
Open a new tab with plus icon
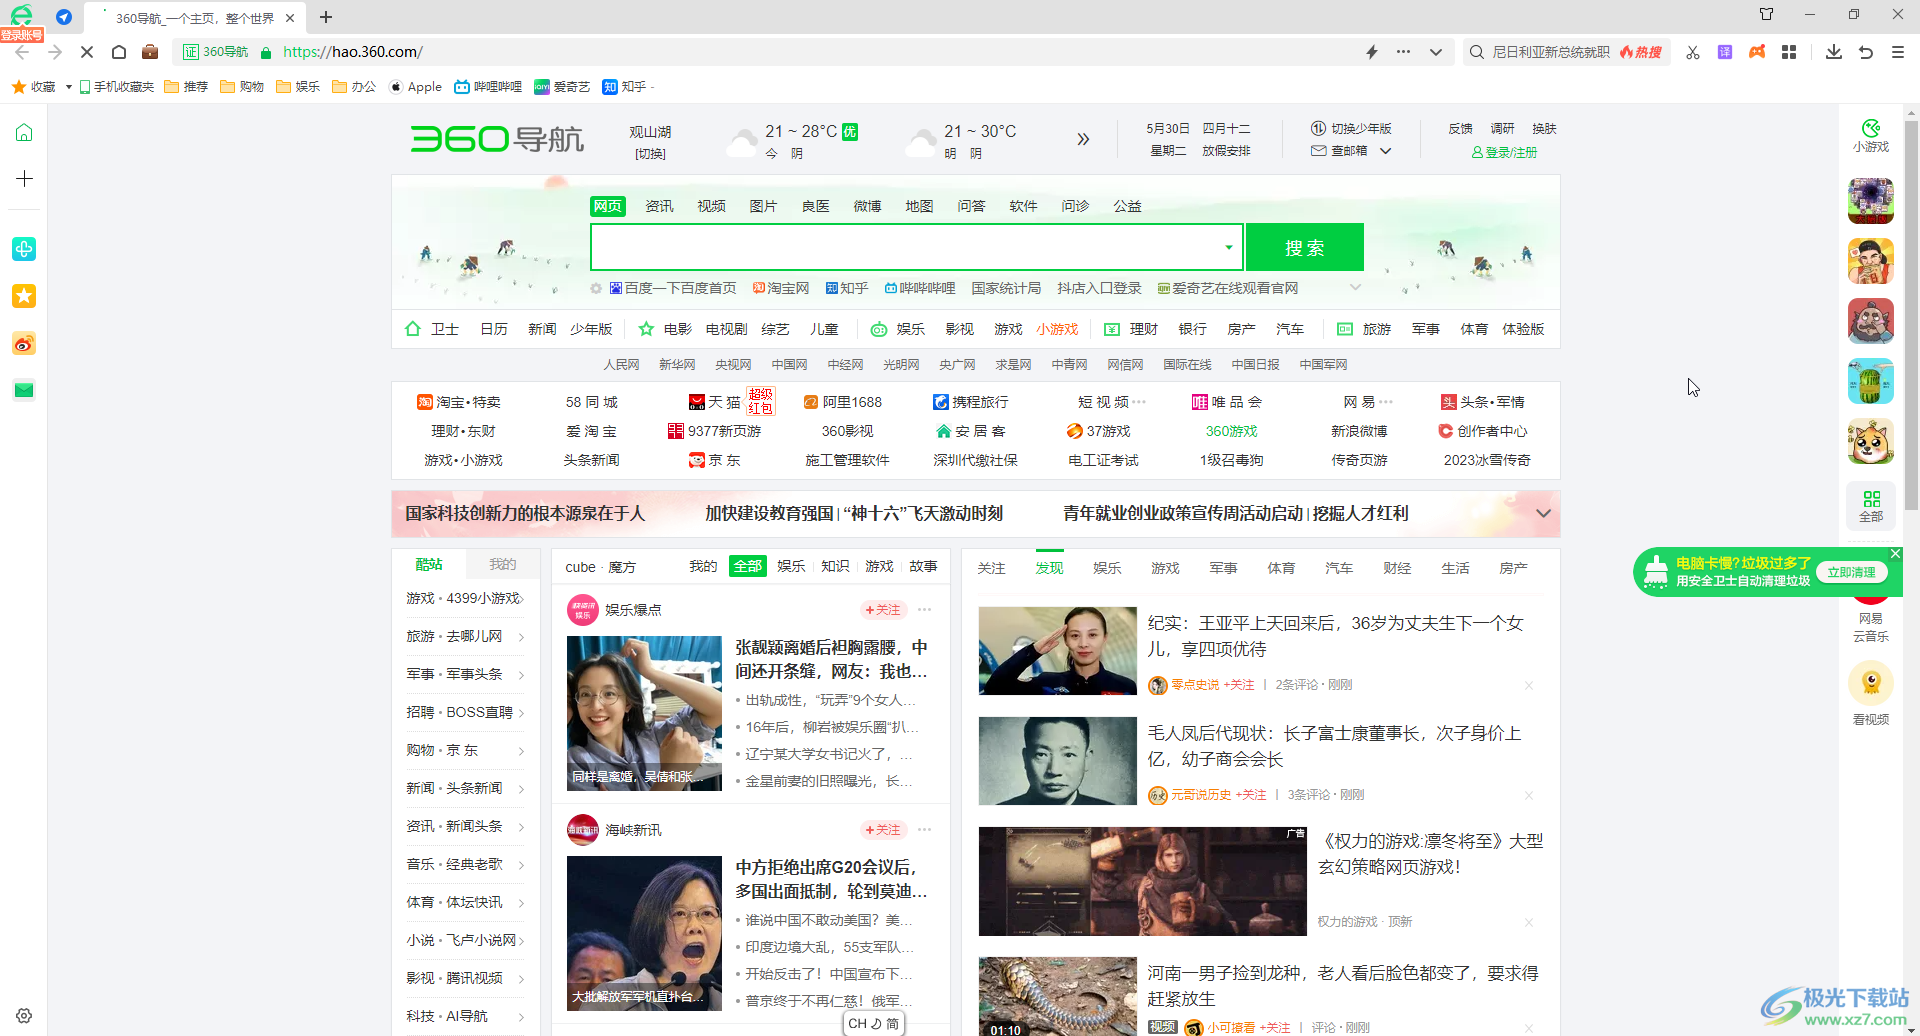coord(326,17)
